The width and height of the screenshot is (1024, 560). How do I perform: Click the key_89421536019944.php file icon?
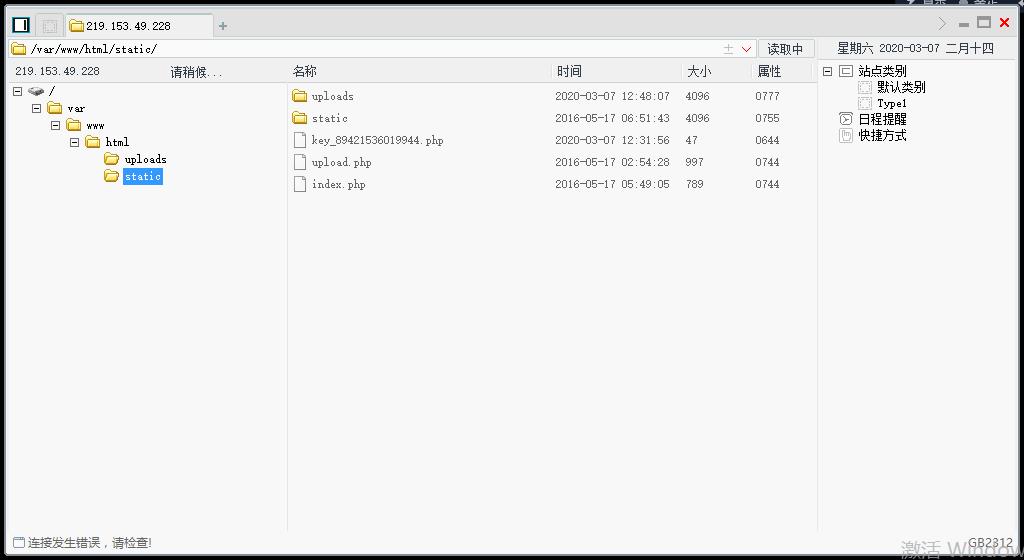[300, 140]
